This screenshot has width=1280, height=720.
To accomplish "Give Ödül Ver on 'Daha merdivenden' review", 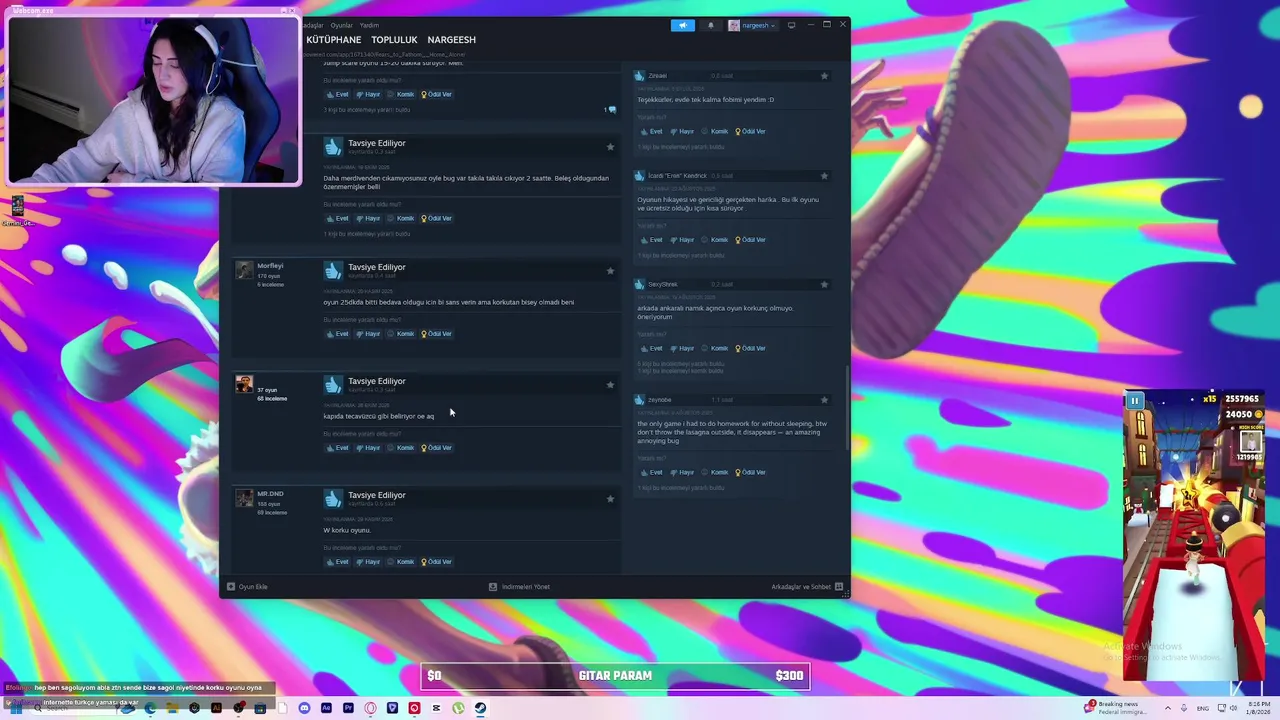I will pos(436,218).
